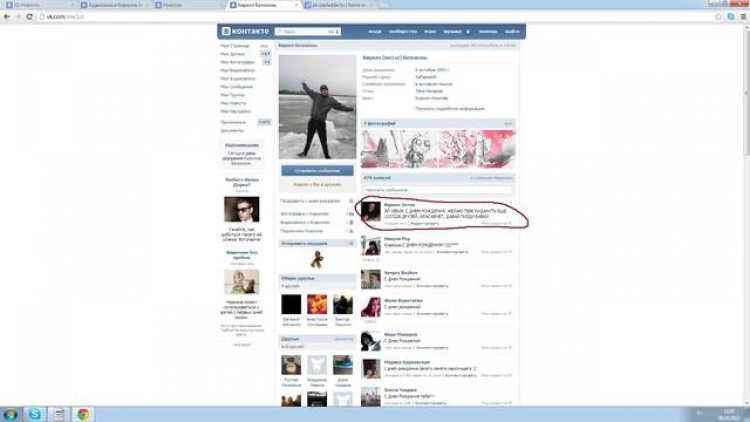Viewport: 750px width, 422px height.
Task: Reload the page with the refresh icon
Action: tap(28, 17)
